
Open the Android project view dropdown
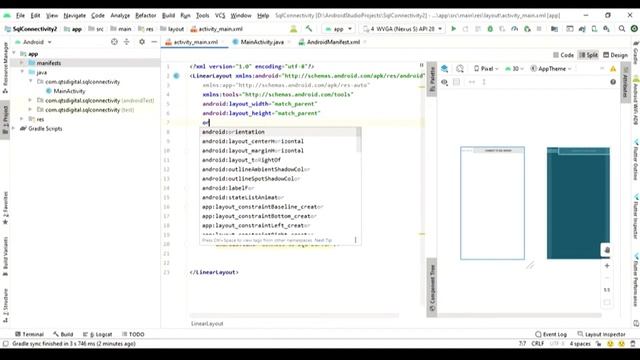(33, 42)
